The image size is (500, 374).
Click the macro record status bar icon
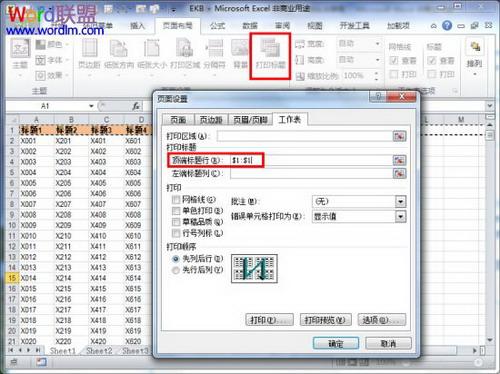click(41, 362)
